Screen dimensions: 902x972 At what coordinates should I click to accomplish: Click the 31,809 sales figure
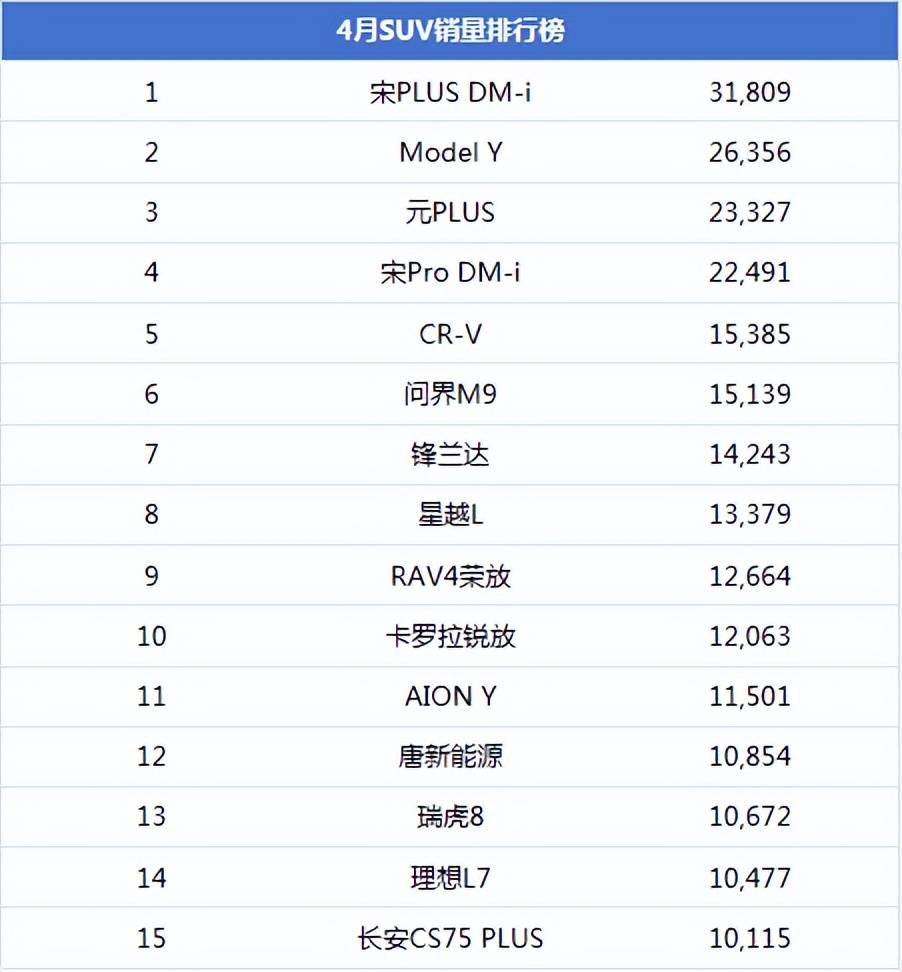750,93
